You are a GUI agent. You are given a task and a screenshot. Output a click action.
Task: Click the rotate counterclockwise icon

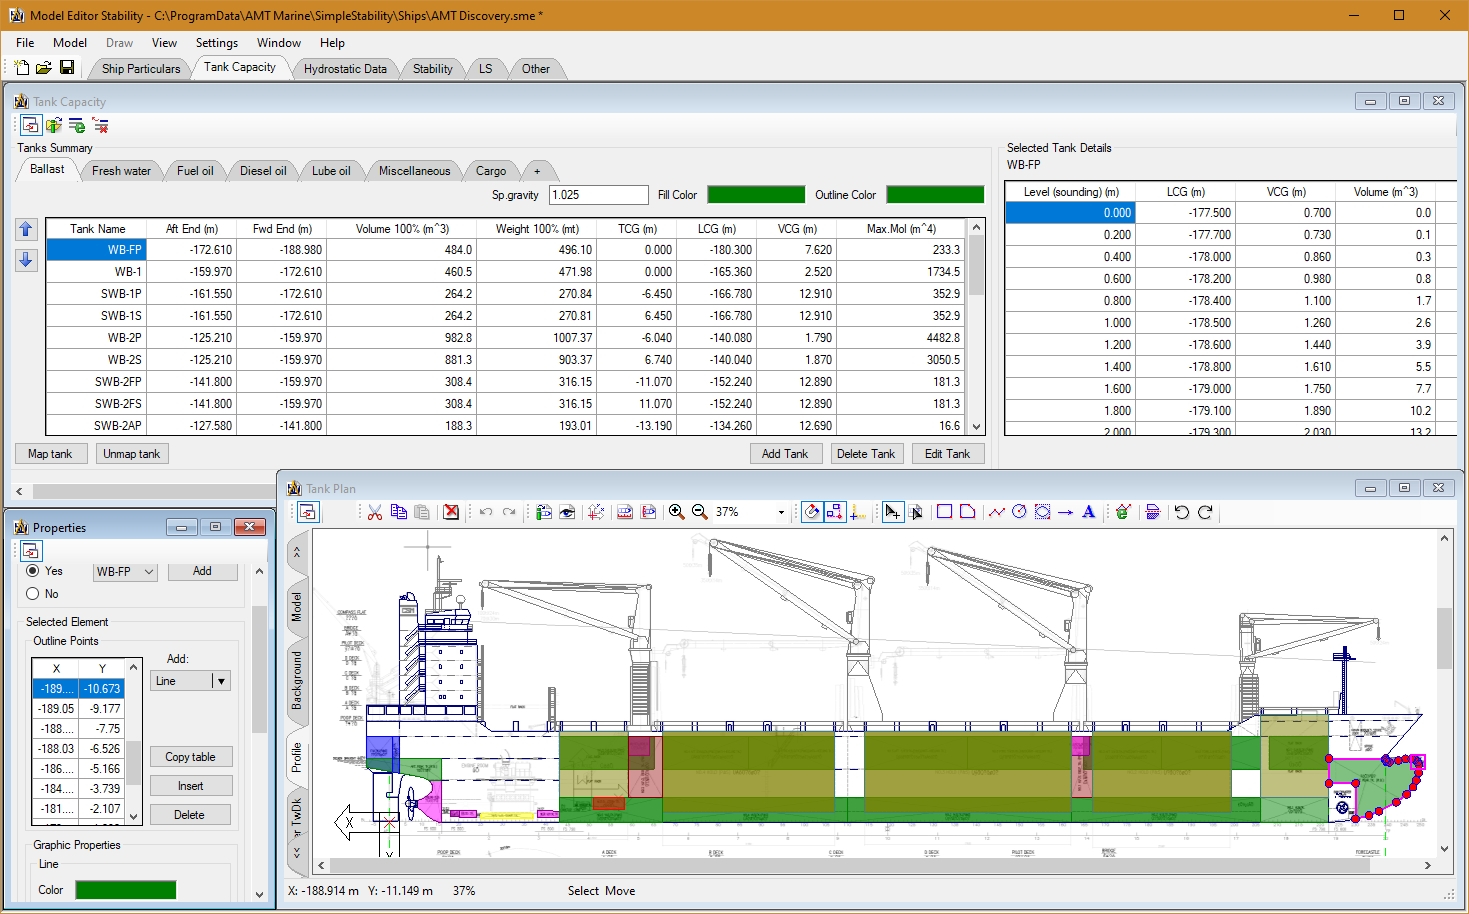pyautogui.click(x=1182, y=512)
